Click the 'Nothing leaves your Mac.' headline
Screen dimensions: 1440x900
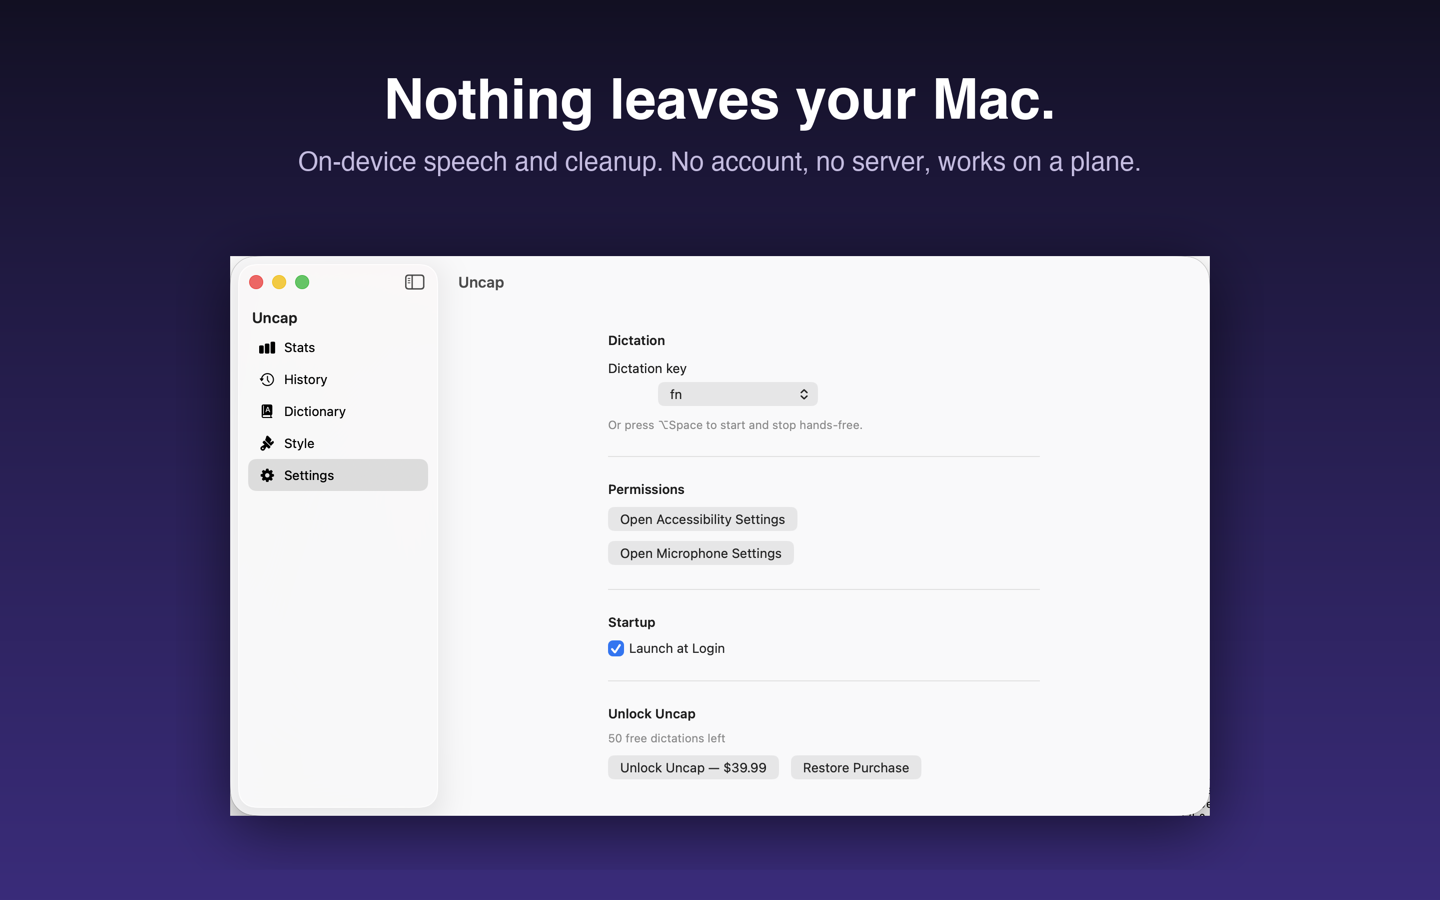(720, 100)
